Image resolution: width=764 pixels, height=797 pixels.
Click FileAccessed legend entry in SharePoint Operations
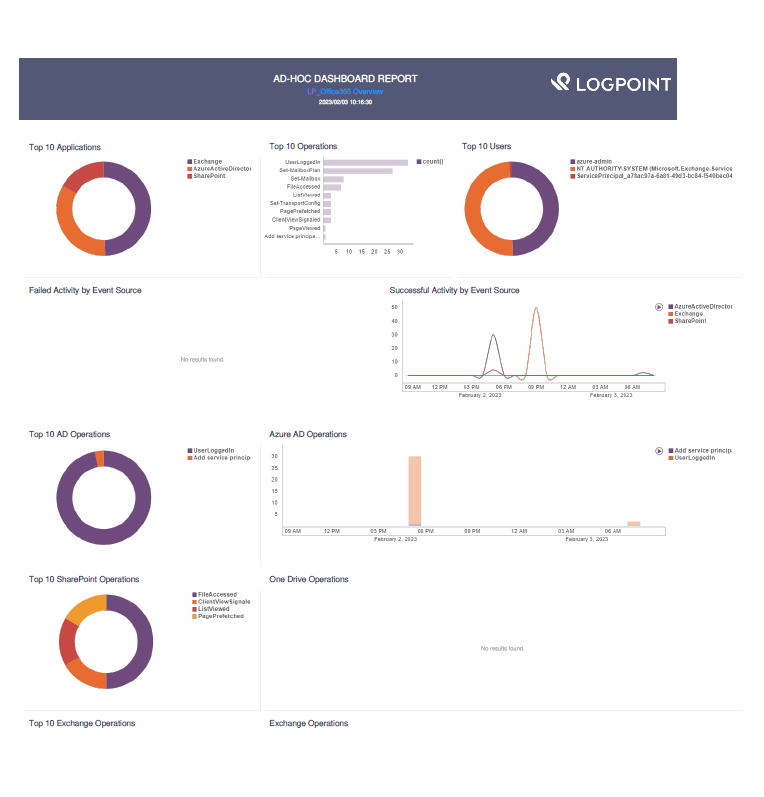point(215,594)
